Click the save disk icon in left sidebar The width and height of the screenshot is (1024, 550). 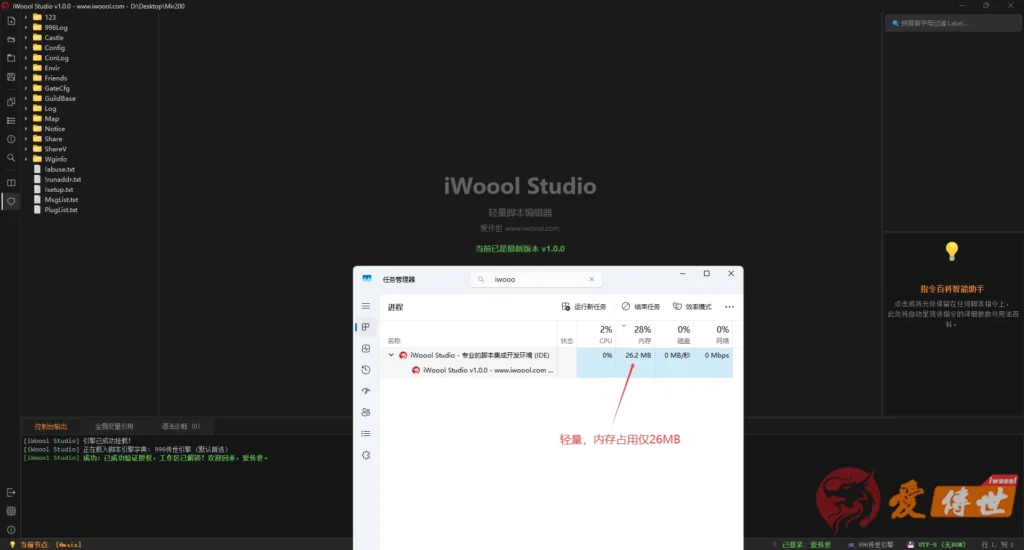click(11, 77)
